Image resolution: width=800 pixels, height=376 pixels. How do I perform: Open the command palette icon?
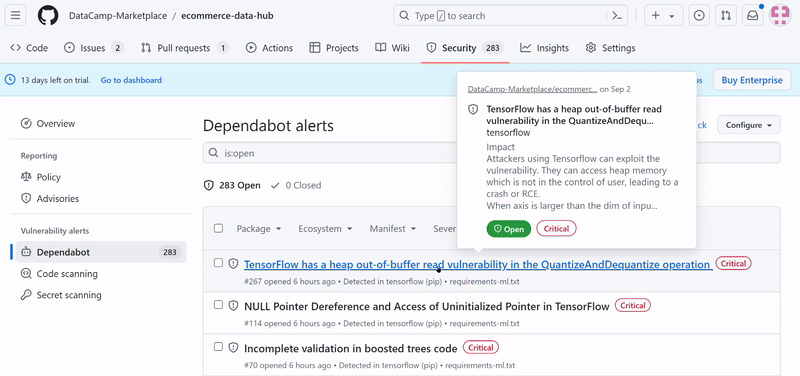(x=617, y=16)
